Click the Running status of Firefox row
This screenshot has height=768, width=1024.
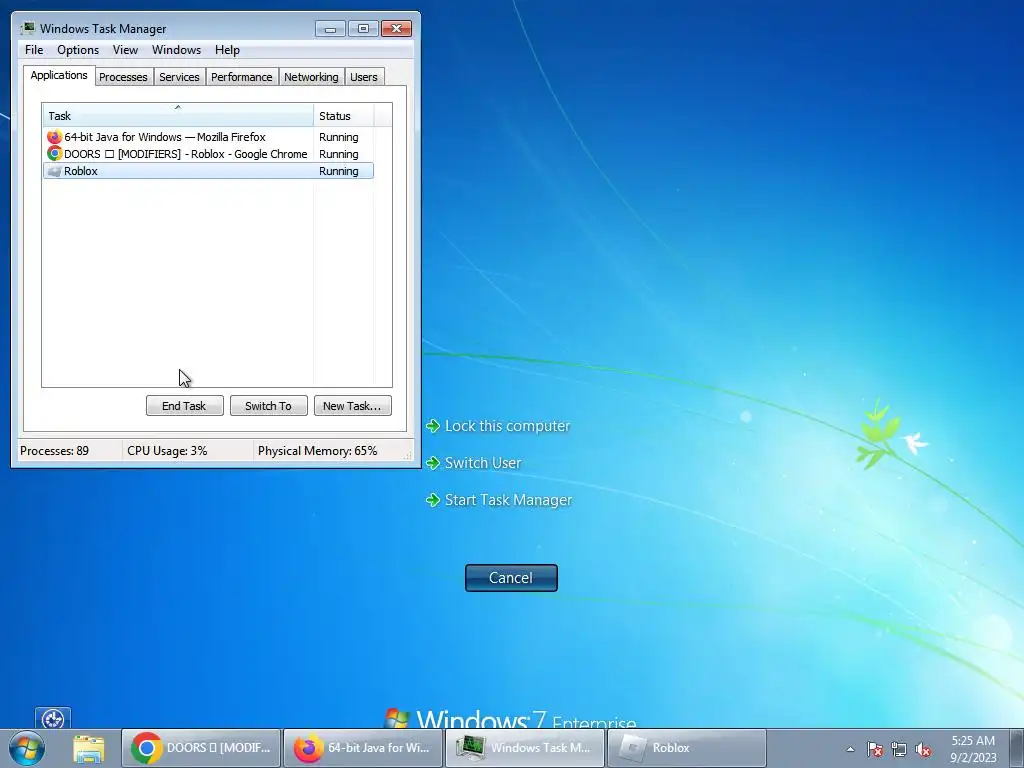coord(338,137)
